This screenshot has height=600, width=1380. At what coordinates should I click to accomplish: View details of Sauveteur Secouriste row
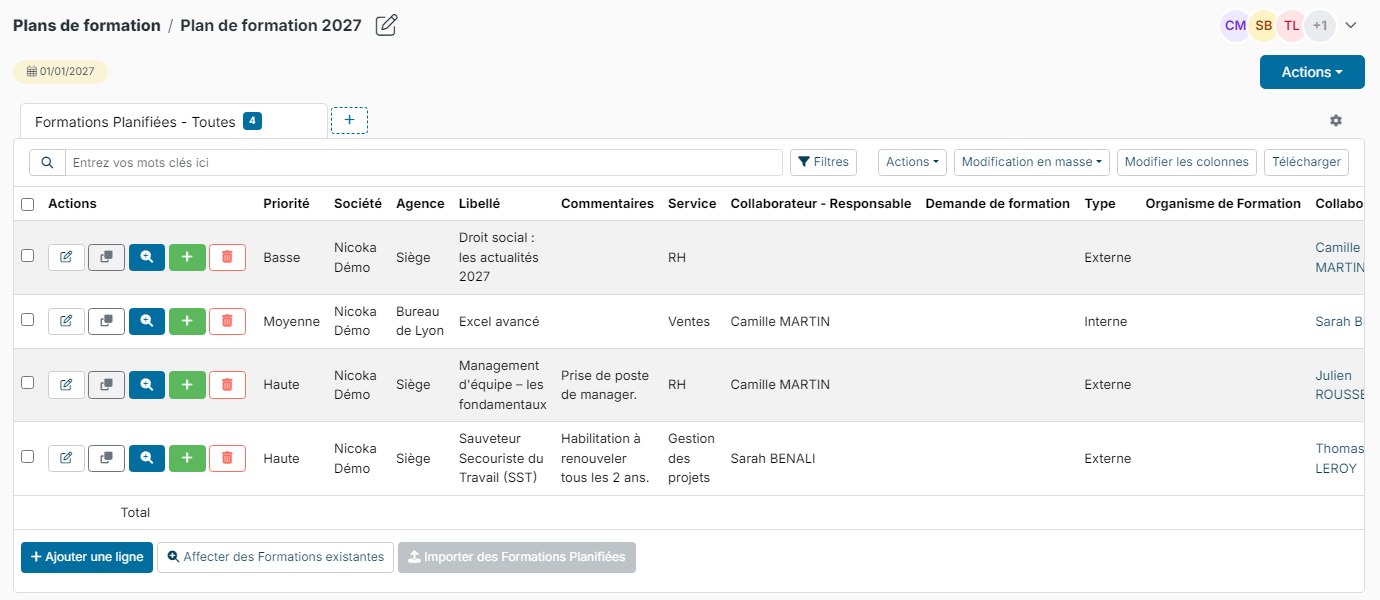coord(147,458)
